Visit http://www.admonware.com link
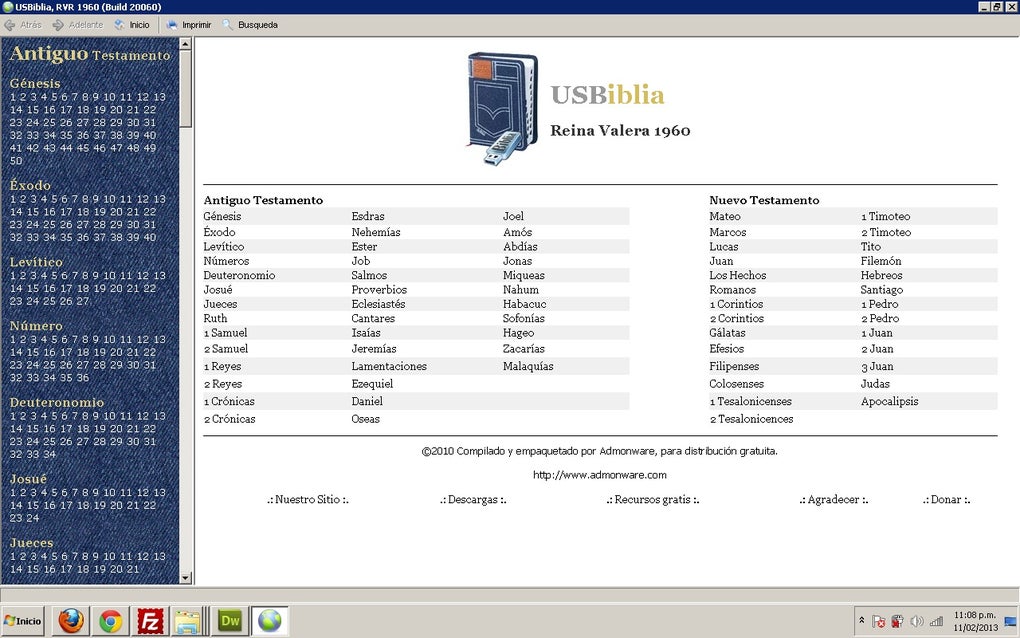The image size is (1020, 638). pyautogui.click(x=600, y=475)
